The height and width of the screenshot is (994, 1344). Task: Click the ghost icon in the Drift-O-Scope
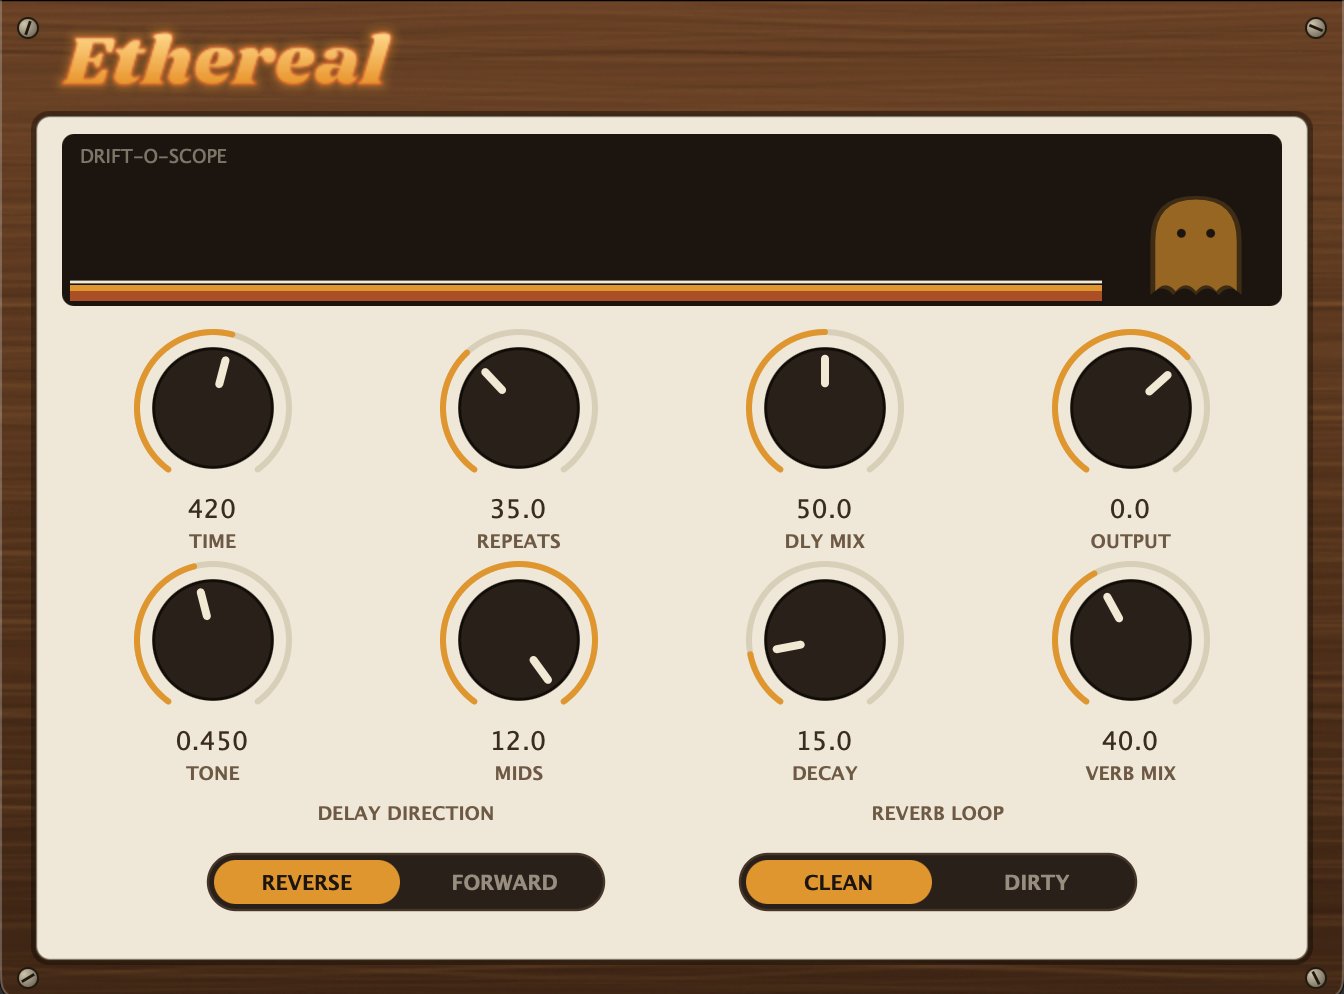[x=1195, y=246]
